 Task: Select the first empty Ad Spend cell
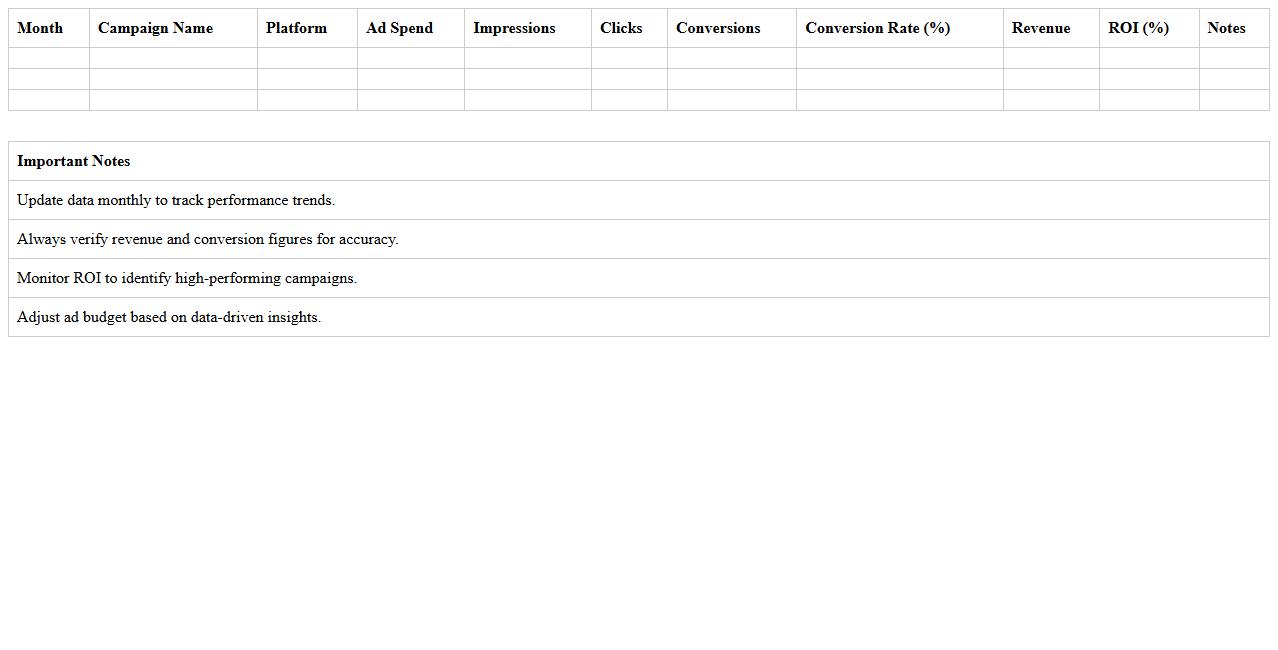[410, 58]
